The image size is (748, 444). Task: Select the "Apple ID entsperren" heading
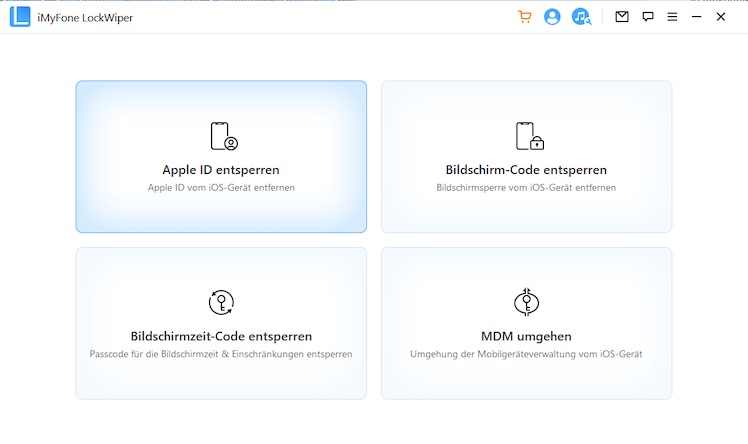[221, 170]
